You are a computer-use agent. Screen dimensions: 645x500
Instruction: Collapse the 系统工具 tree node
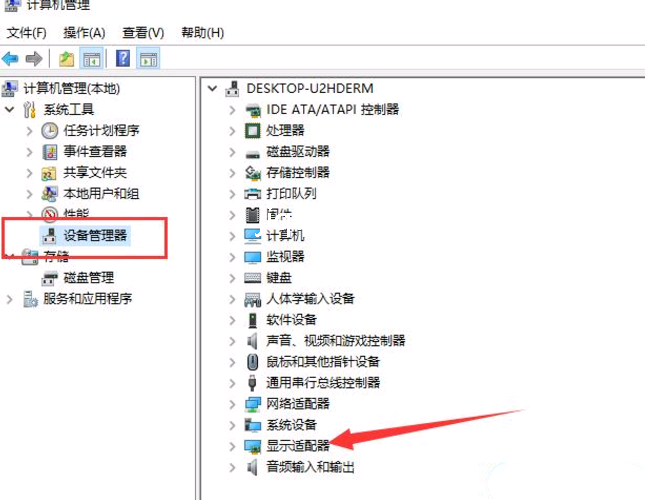[x=9, y=109]
